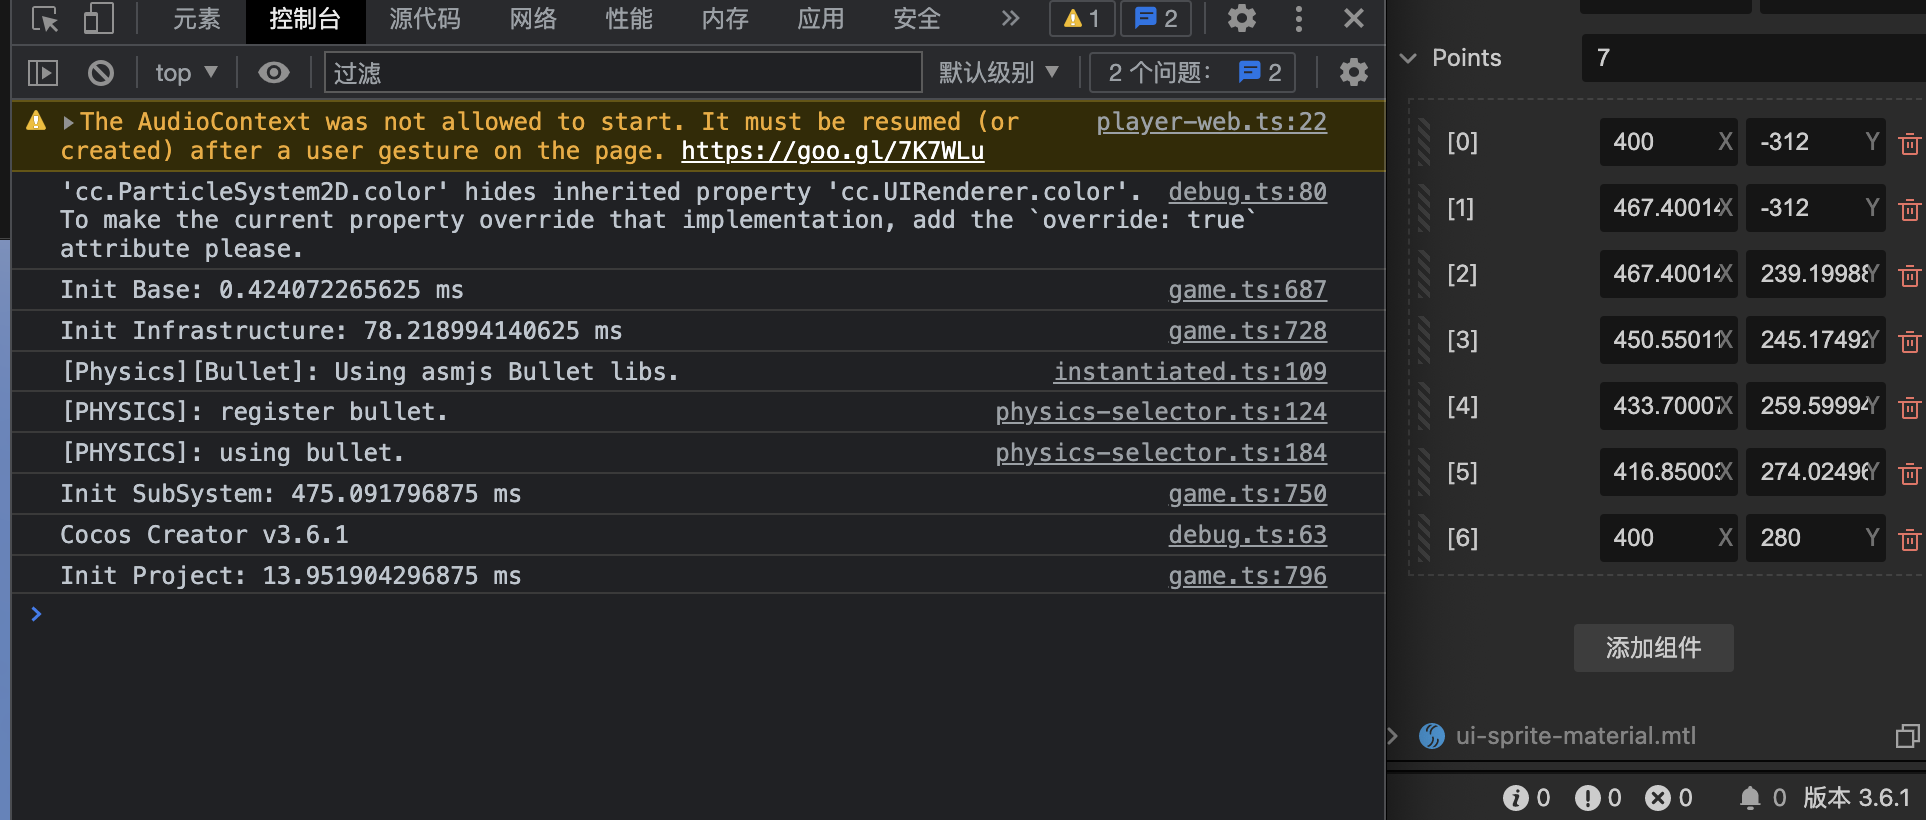Click the 过滤 filter input field
The image size is (1926, 820).
(x=622, y=73)
